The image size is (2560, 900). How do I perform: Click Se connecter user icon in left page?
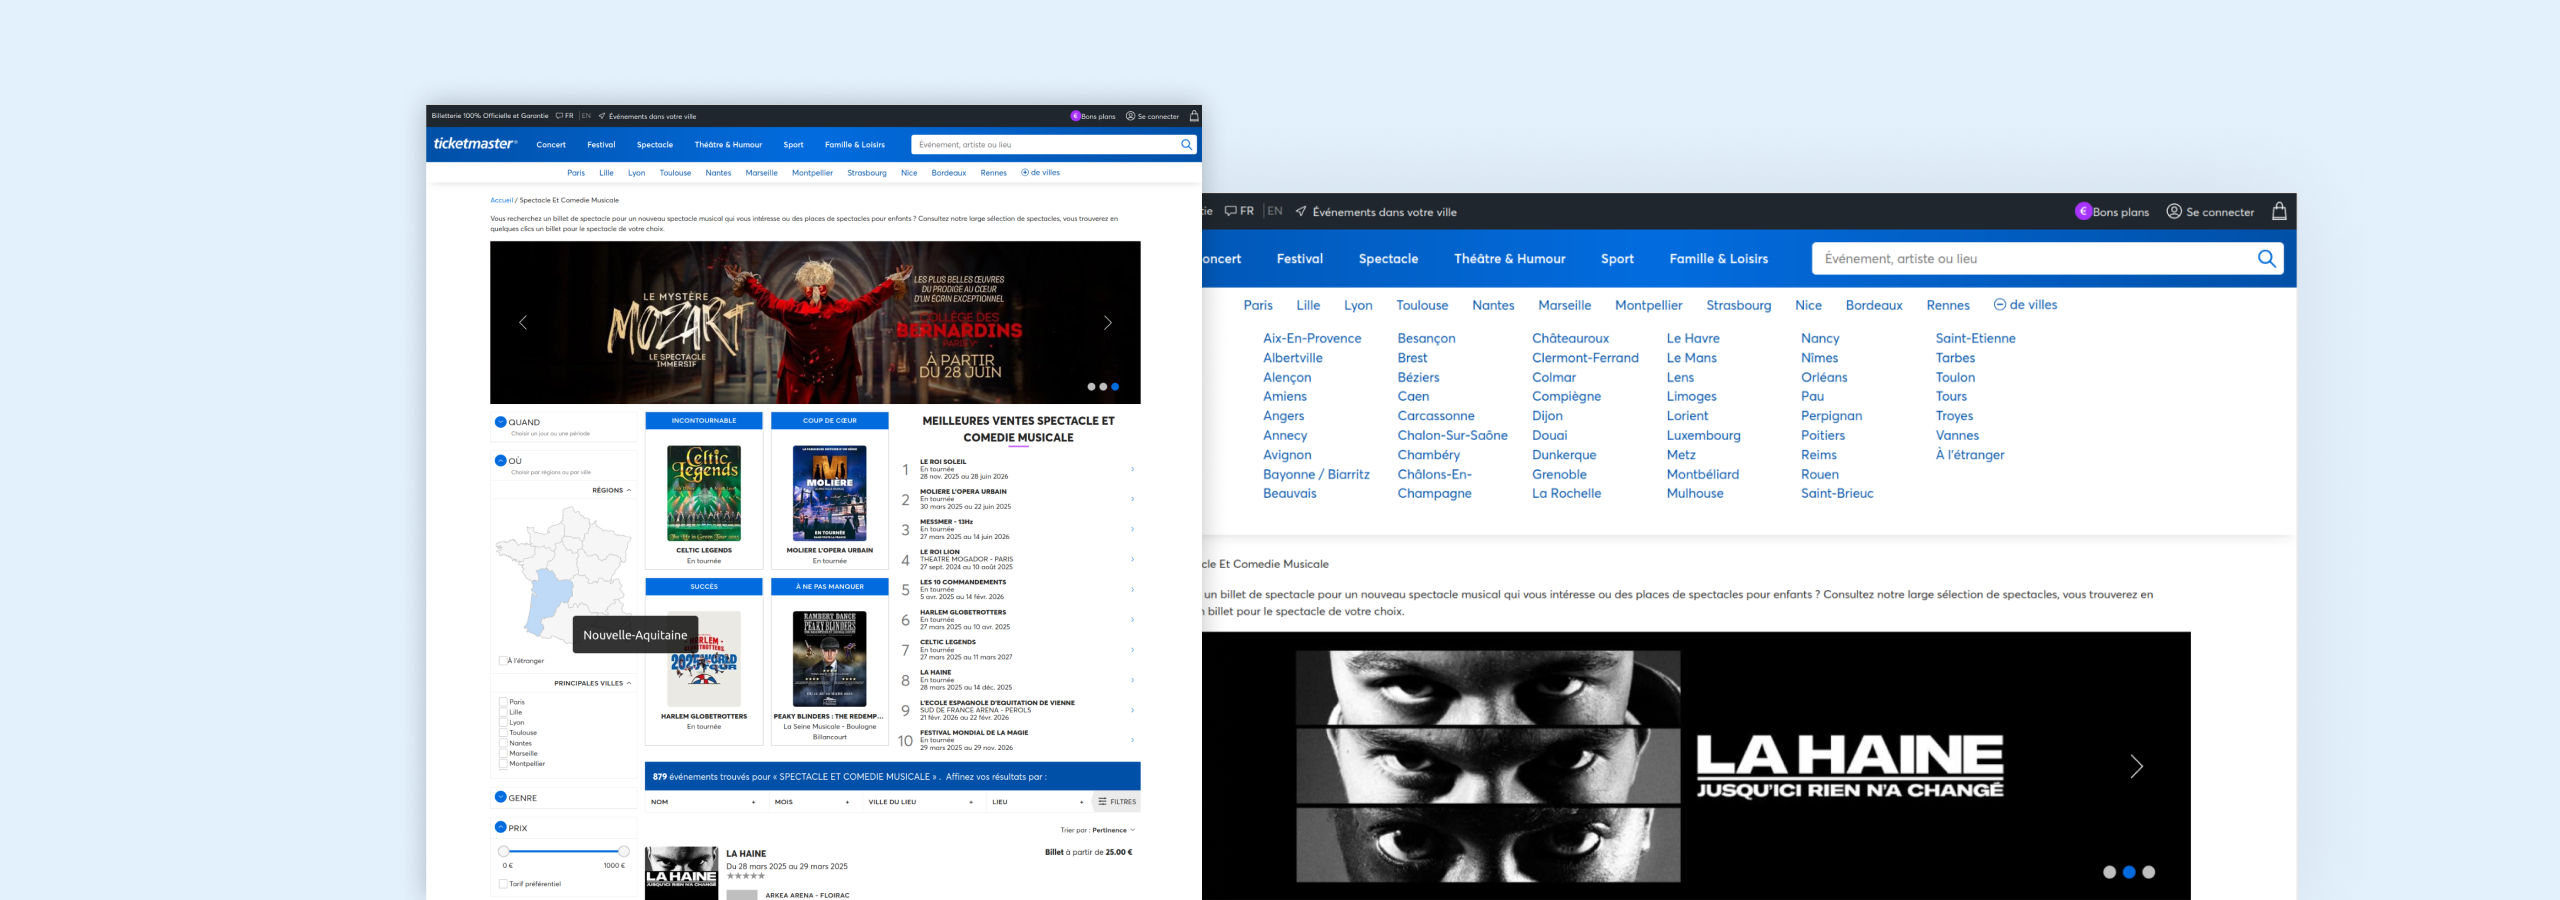coord(1130,116)
